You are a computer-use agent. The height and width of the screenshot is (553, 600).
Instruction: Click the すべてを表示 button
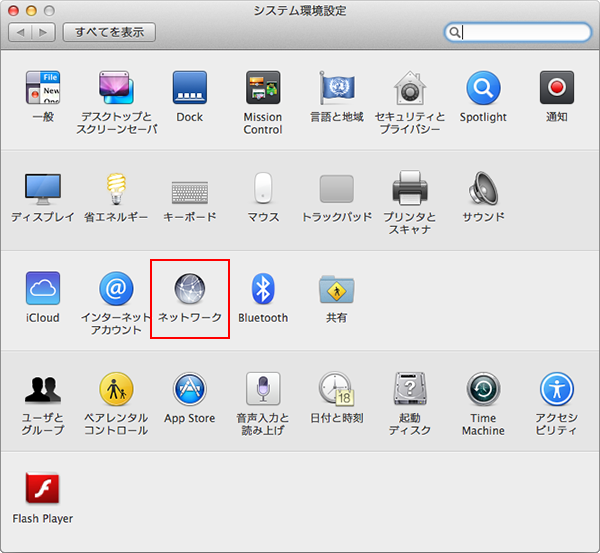click(109, 32)
